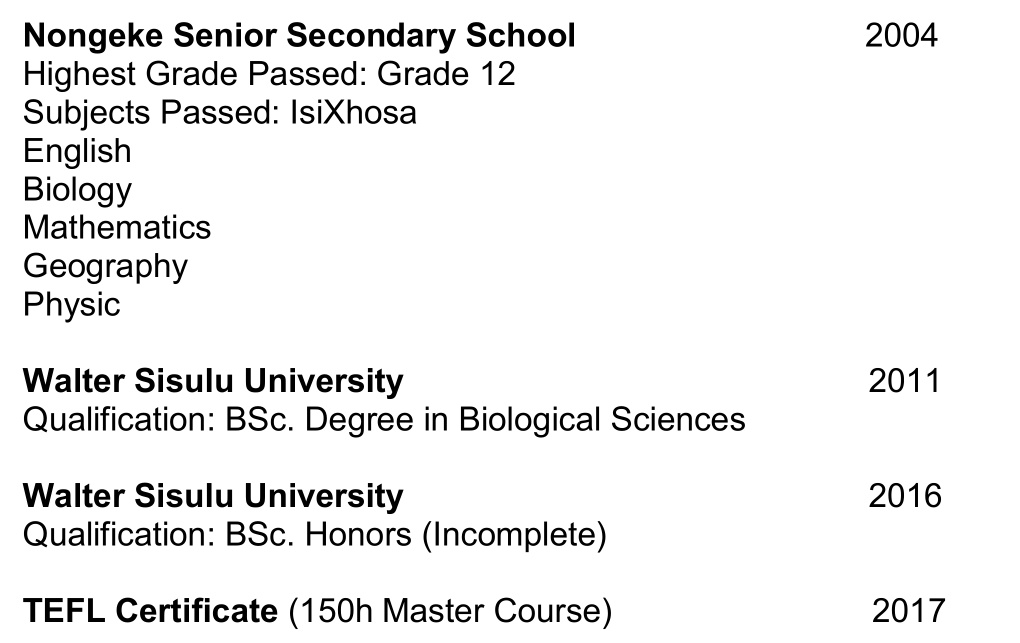
Task: Click the word (Incomplete)
Action: coord(513,534)
